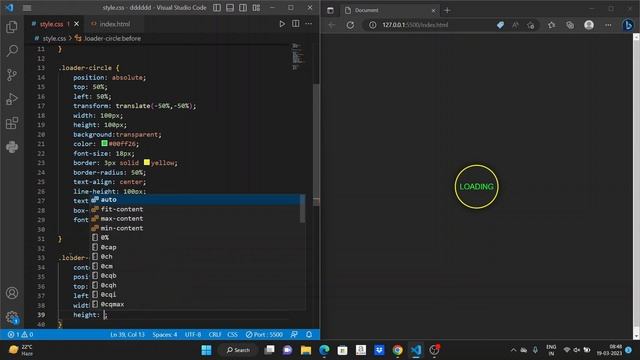Open Edge profile avatar
The width and height of the screenshot is (640, 360).
(589, 25)
